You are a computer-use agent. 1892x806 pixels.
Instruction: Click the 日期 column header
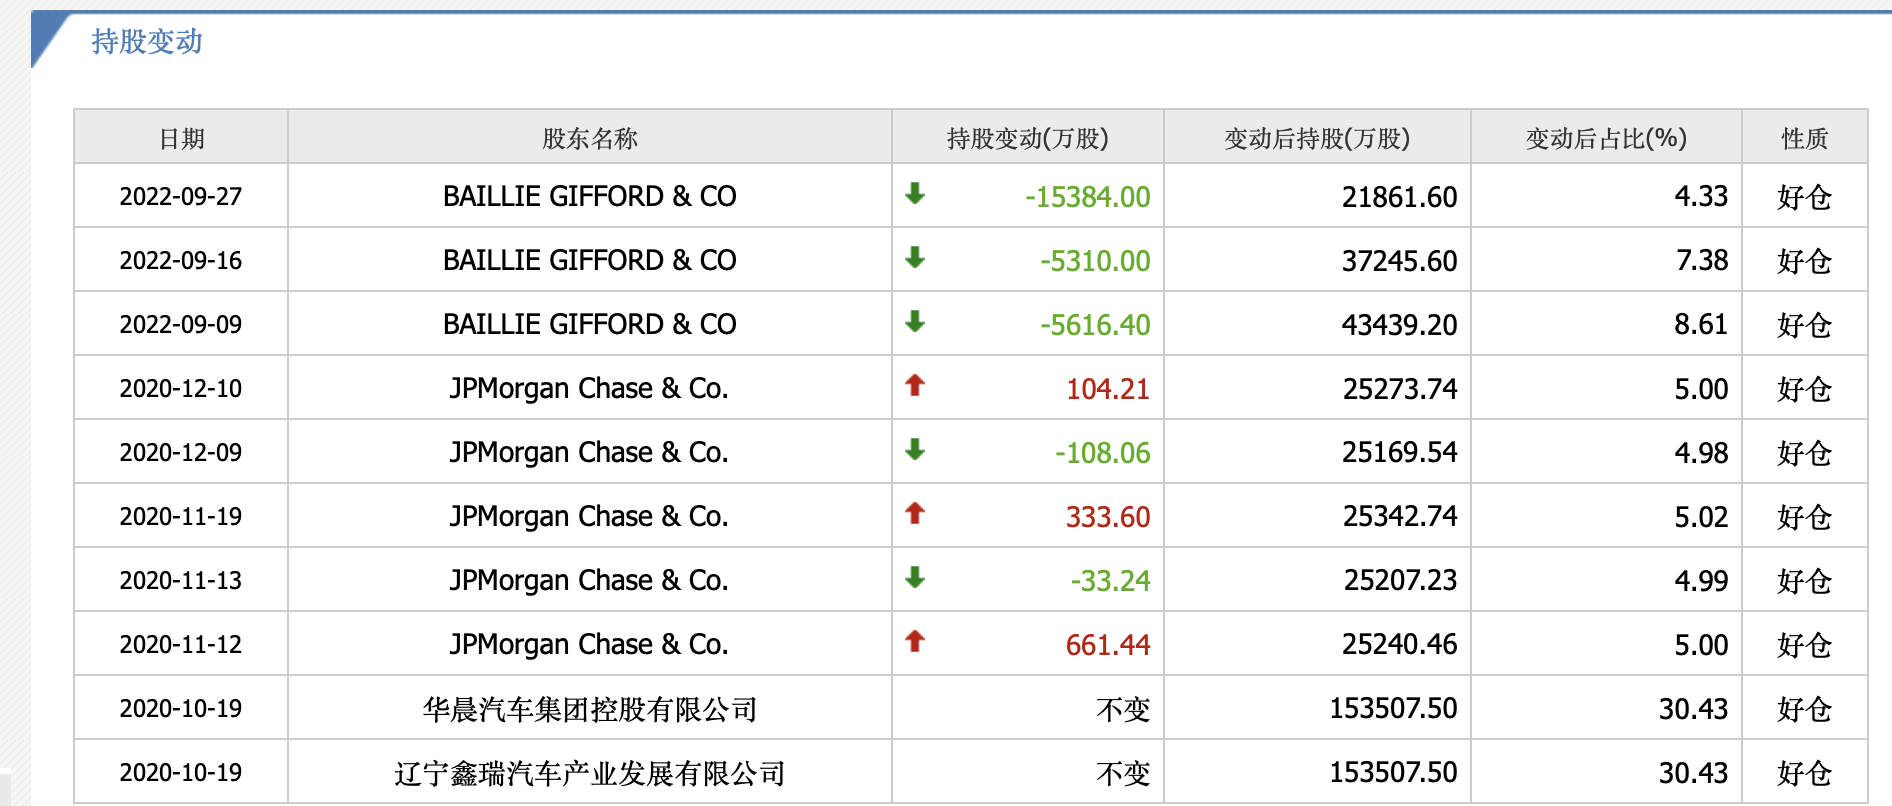(181, 138)
